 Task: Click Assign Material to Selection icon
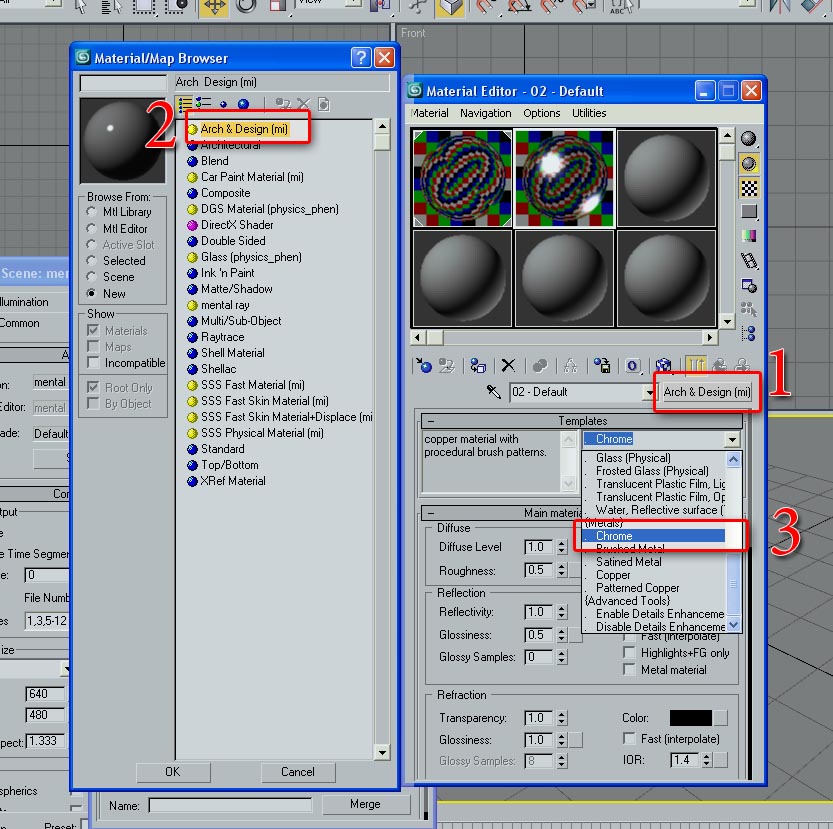point(478,365)
